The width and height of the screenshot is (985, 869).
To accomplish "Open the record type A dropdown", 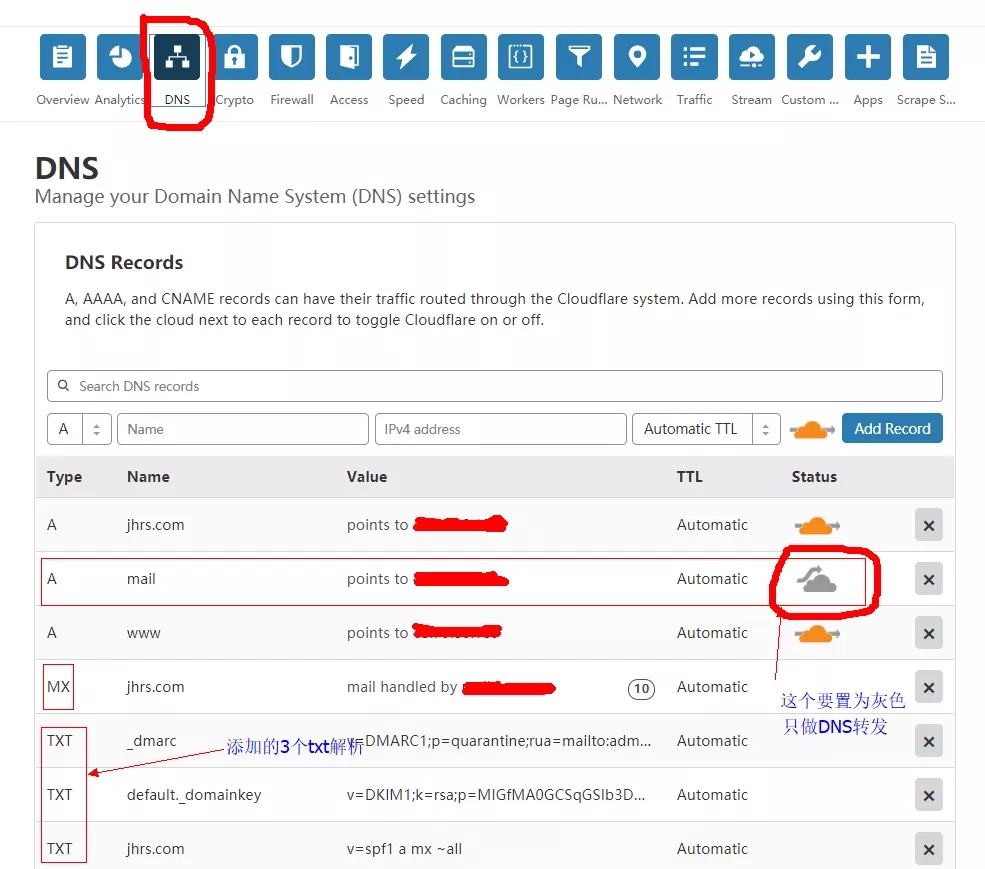I will [79, 429].
